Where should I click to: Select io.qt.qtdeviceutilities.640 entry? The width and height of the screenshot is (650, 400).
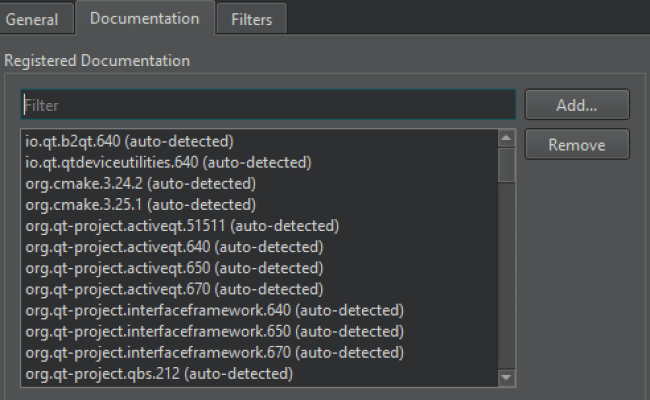(260, 162)
